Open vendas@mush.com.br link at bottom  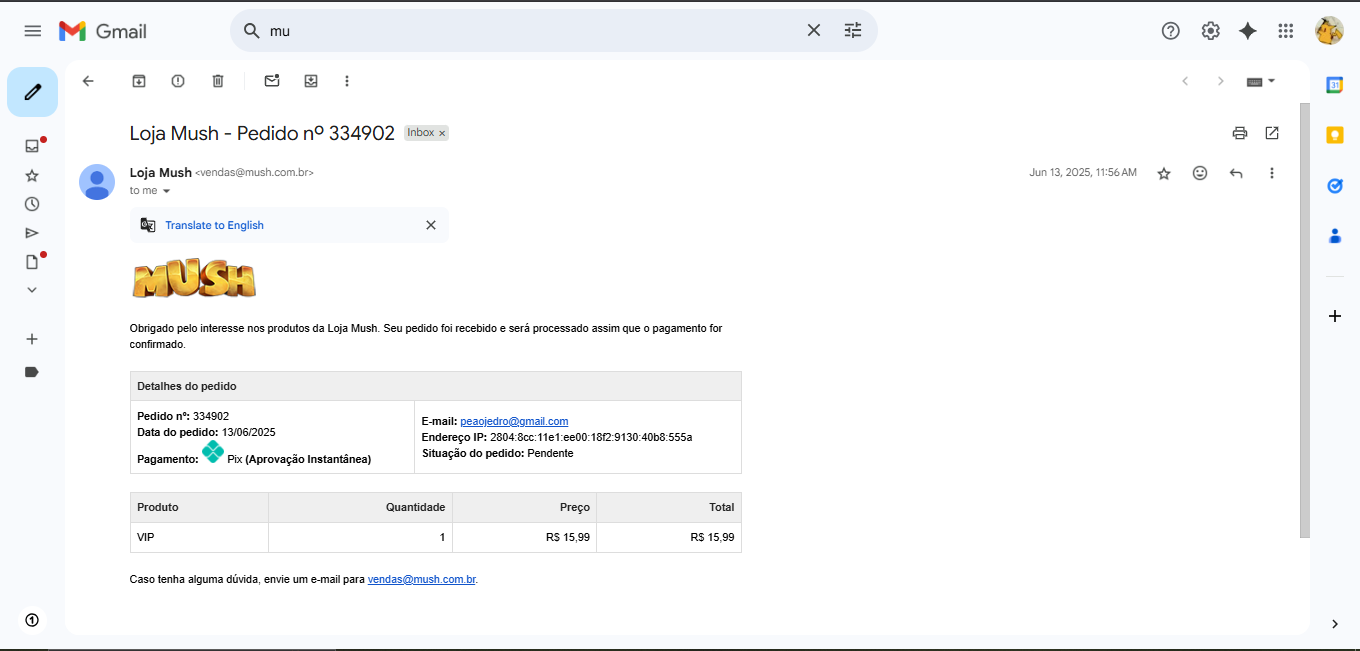pyautogui.click(x=421, y=579)
